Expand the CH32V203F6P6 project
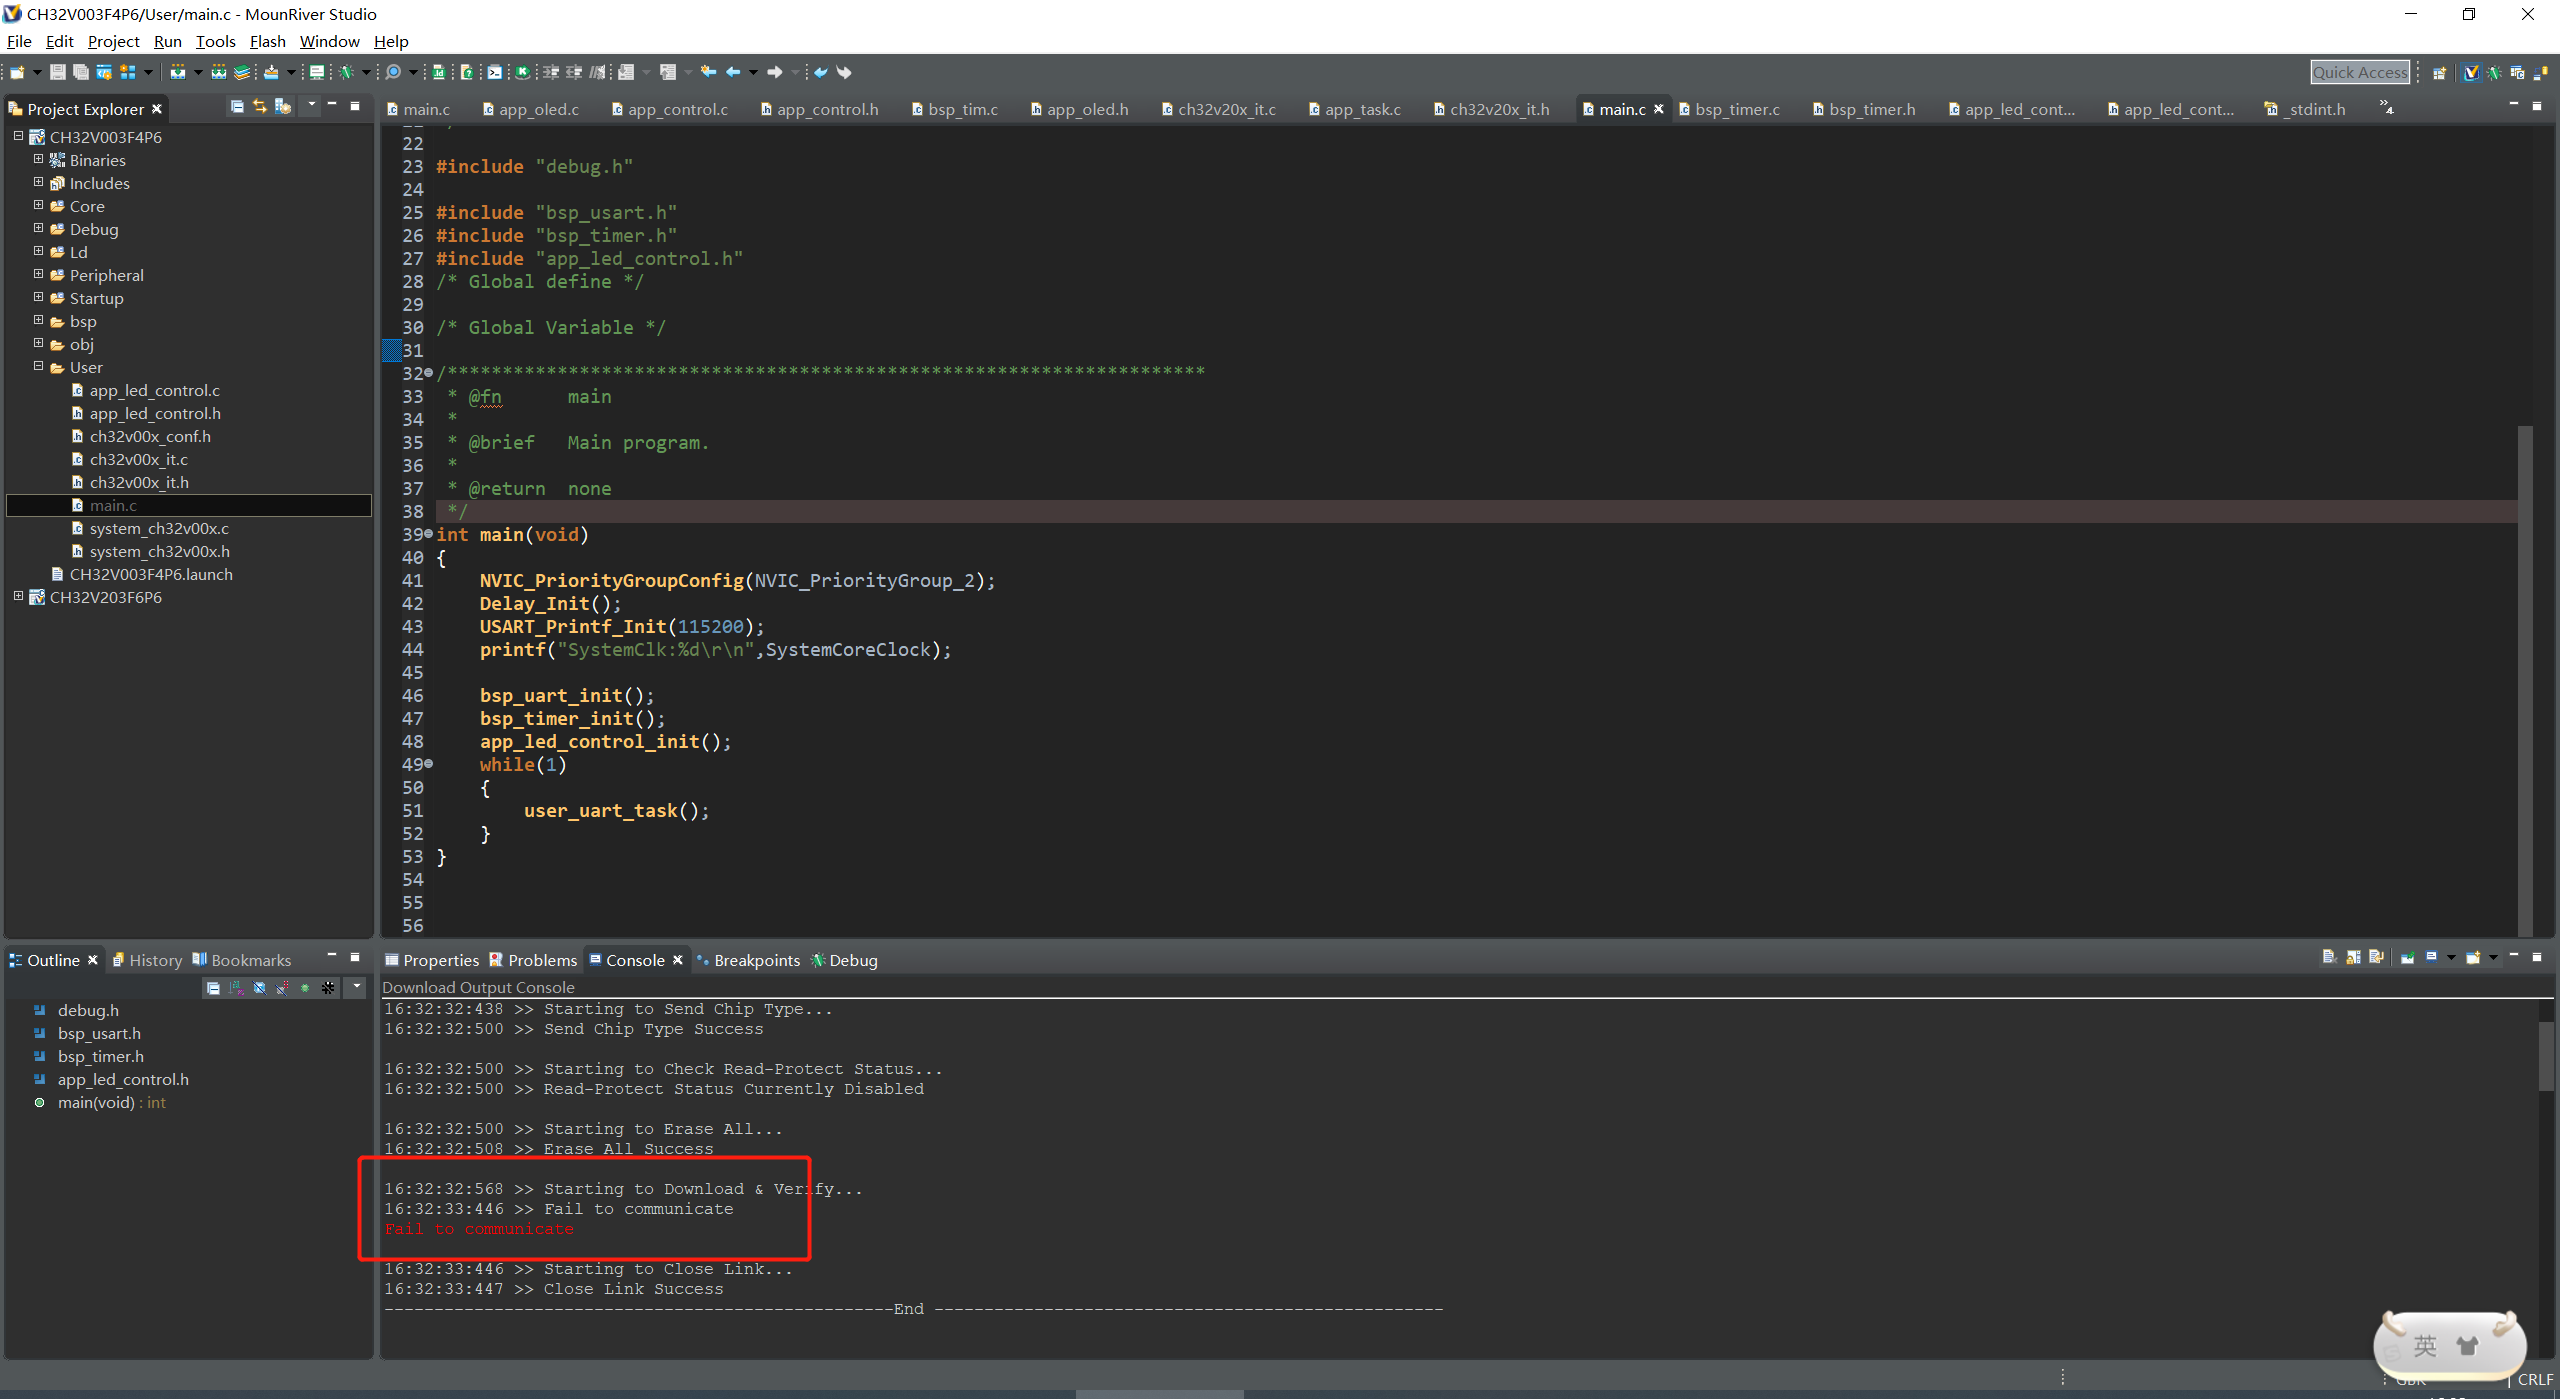 pos(18,596)
